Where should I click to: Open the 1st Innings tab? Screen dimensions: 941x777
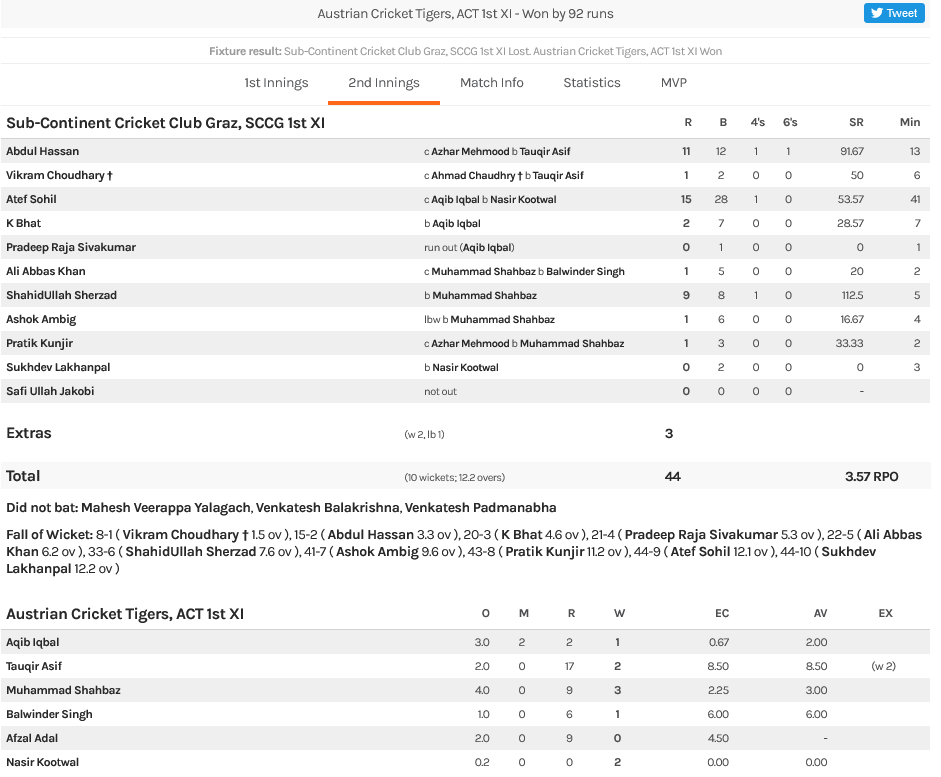click(x=276, y=83)
